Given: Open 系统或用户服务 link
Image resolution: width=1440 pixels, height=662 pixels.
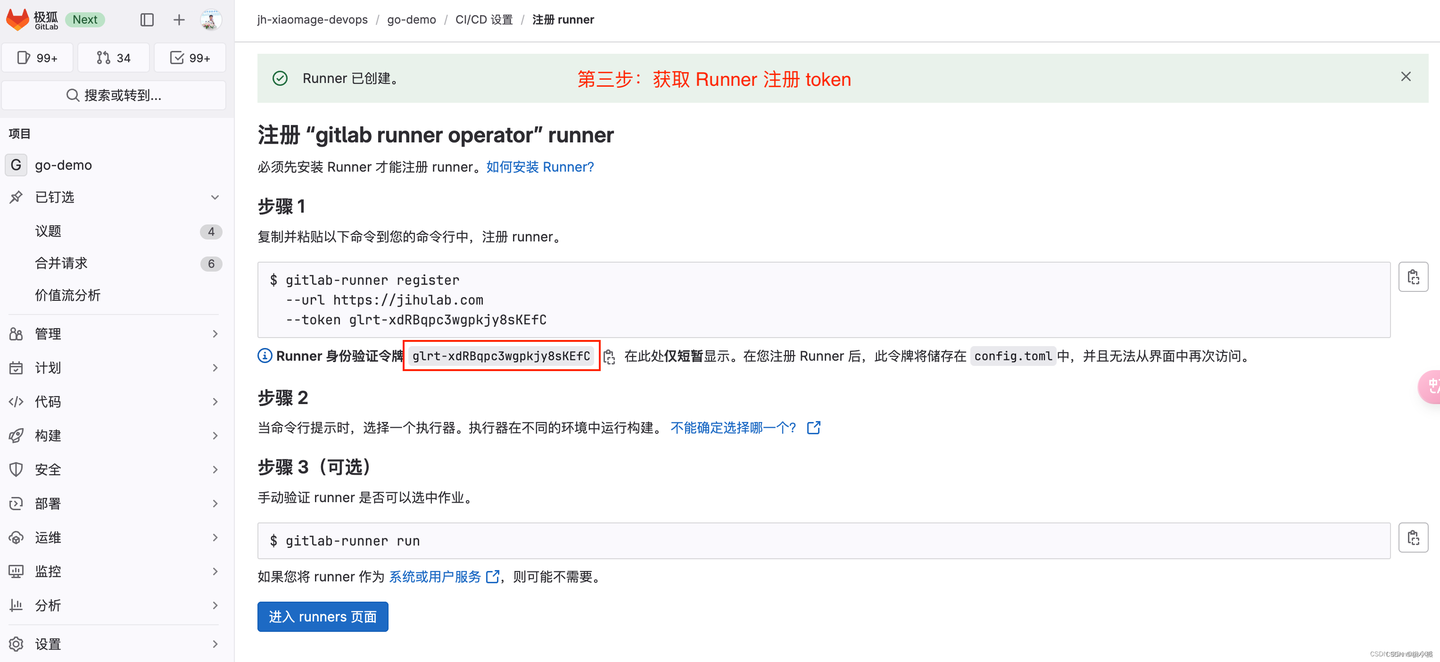Looking at the screenshot, I should [x=435, y=577].
